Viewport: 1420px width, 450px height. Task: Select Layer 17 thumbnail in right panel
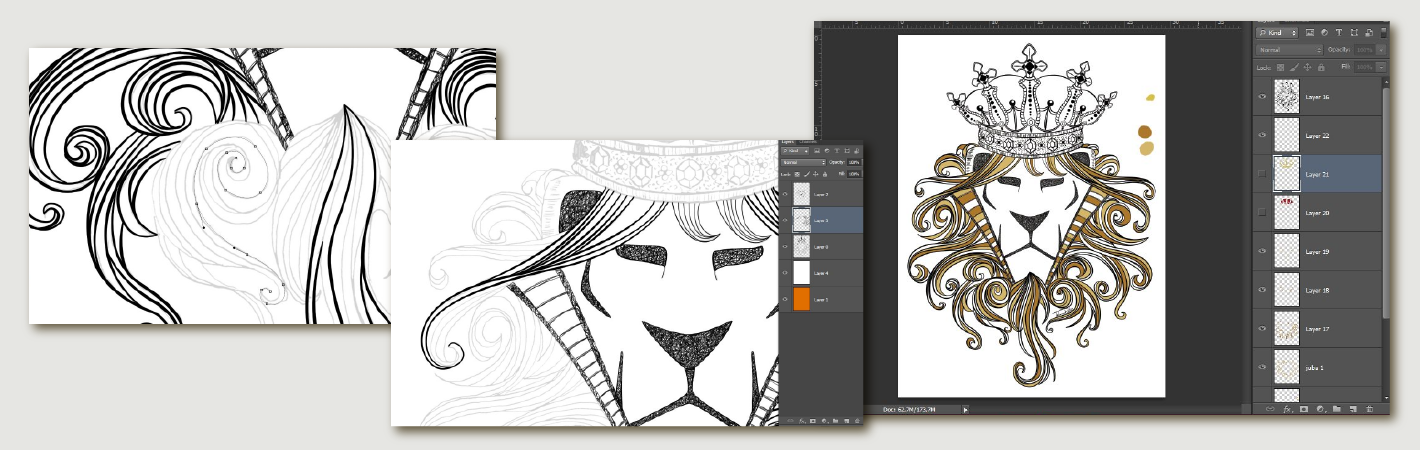[x=1286, y=328]
